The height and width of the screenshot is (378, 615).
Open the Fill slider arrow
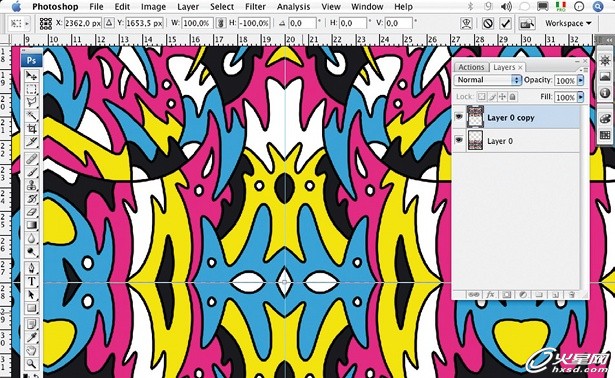click(581, 97)
